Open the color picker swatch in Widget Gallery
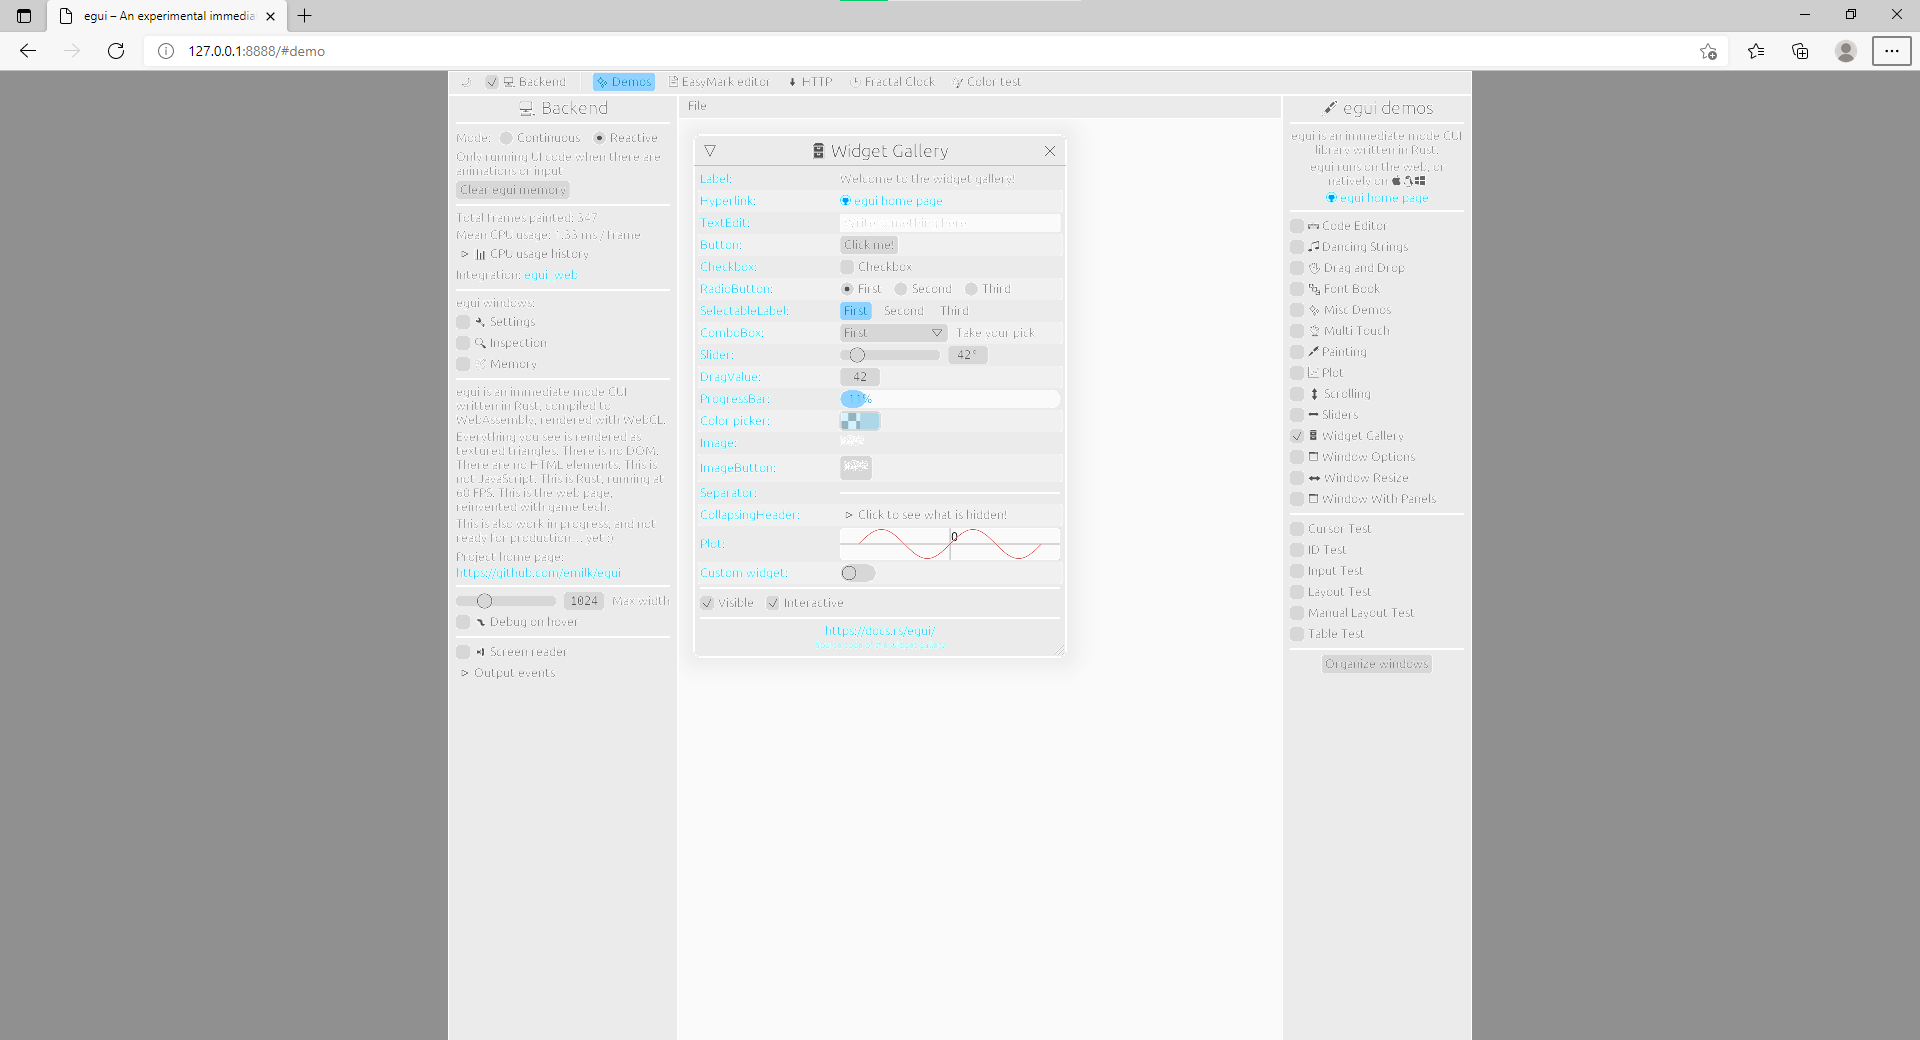This screenshot has width=1920, height=1040. (x=860, y=421)
